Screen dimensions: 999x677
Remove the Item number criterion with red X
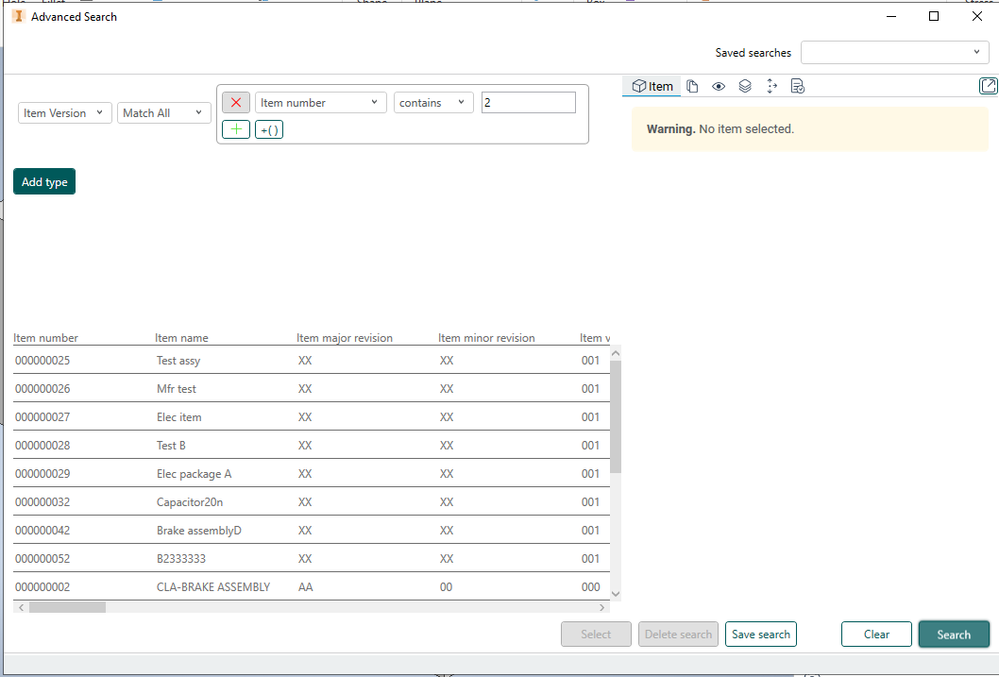[x=236, y=103]
